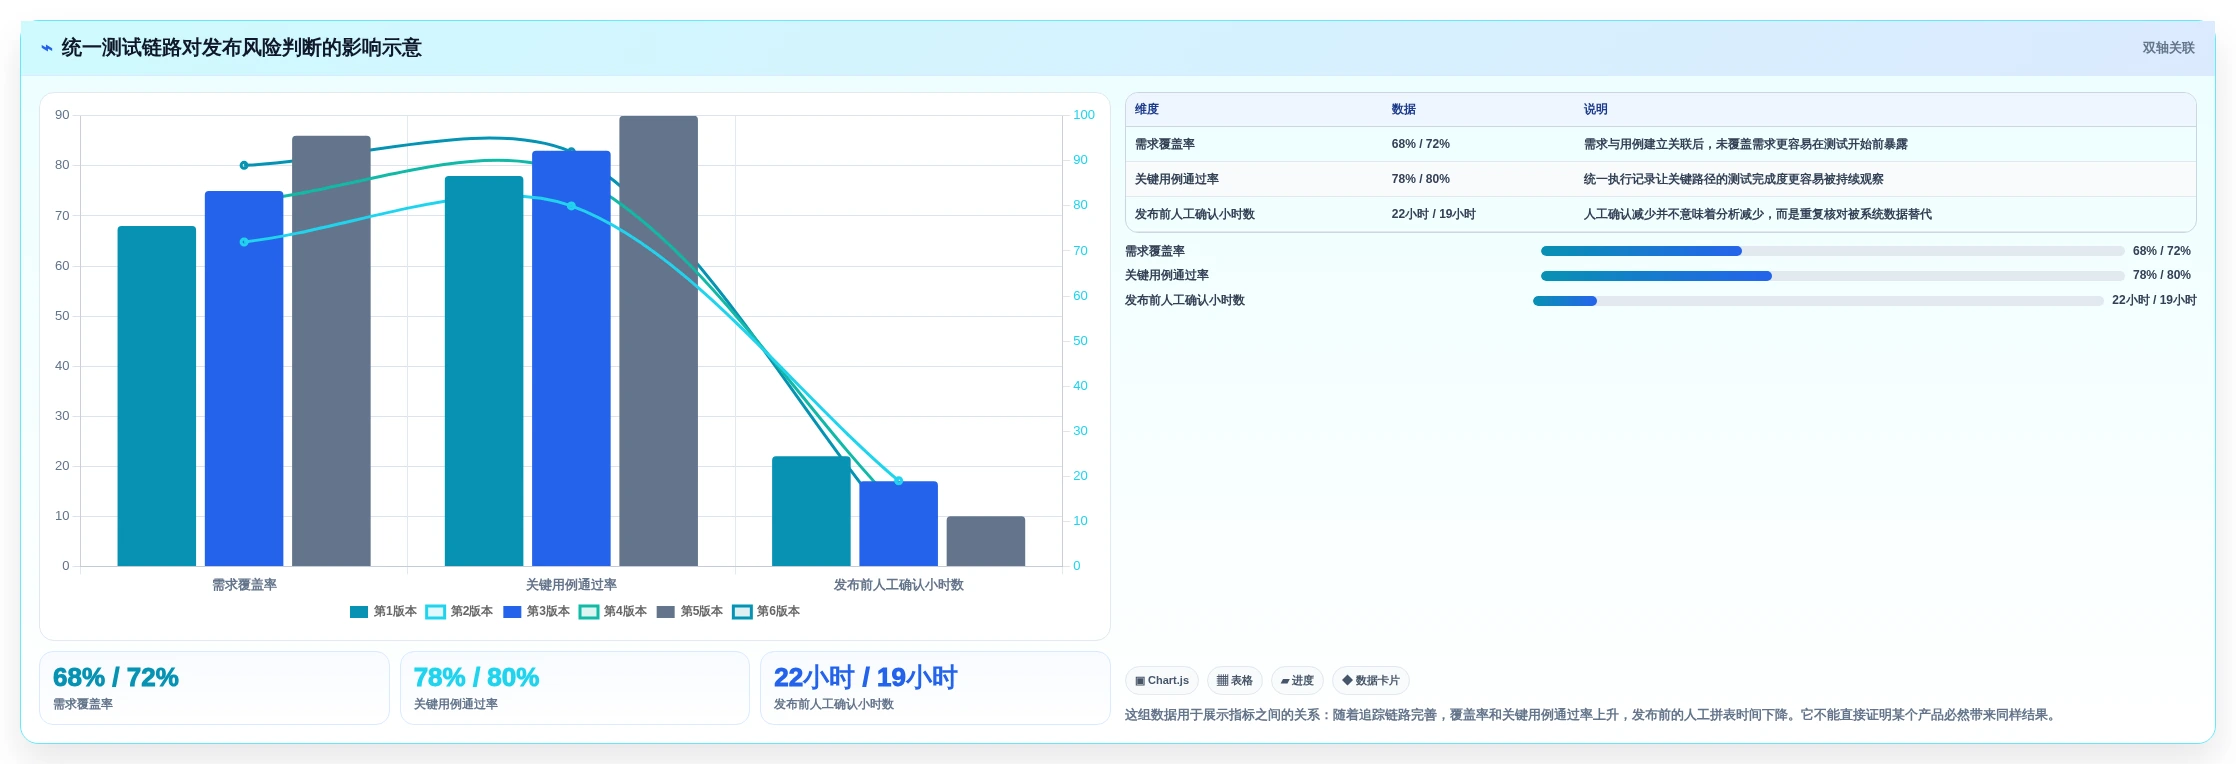2236x764 pixels.
Task: Click the light cyan line point above 需求覆盖率
Action: pyautogui.click(x=244, y=242)
